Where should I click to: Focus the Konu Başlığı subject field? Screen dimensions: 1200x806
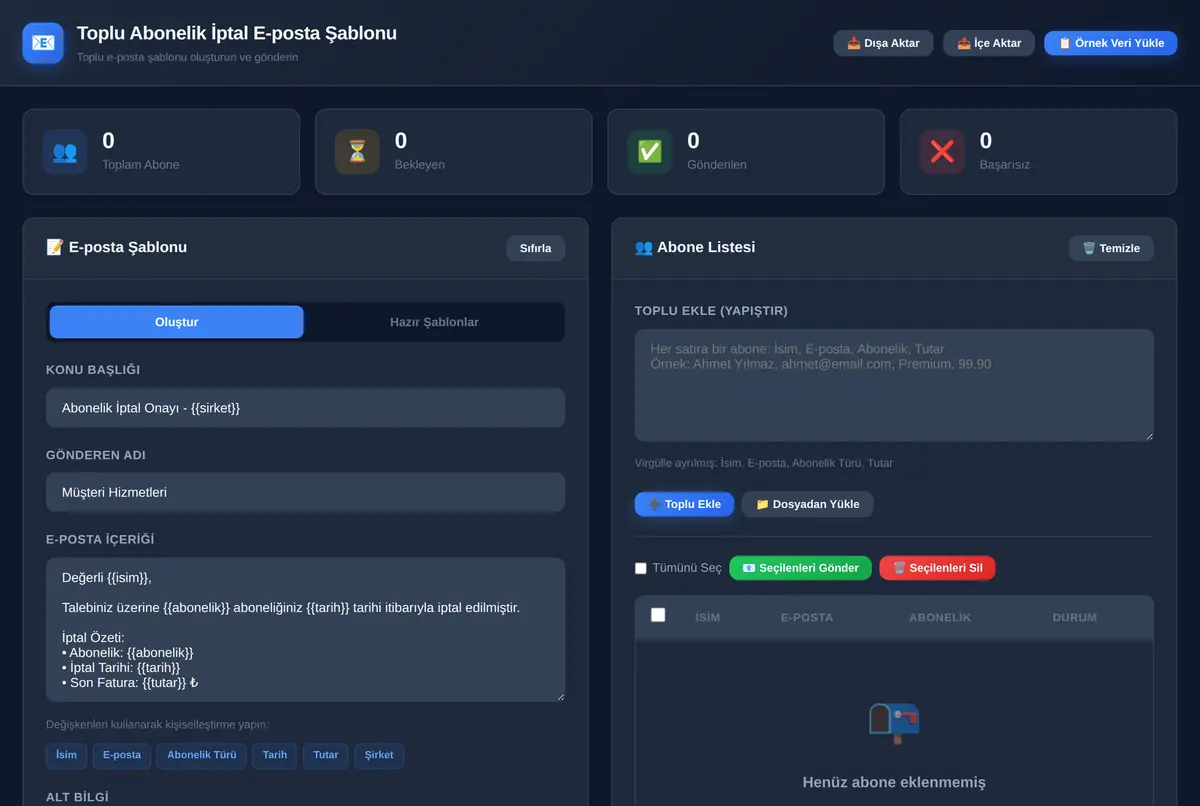306,408
